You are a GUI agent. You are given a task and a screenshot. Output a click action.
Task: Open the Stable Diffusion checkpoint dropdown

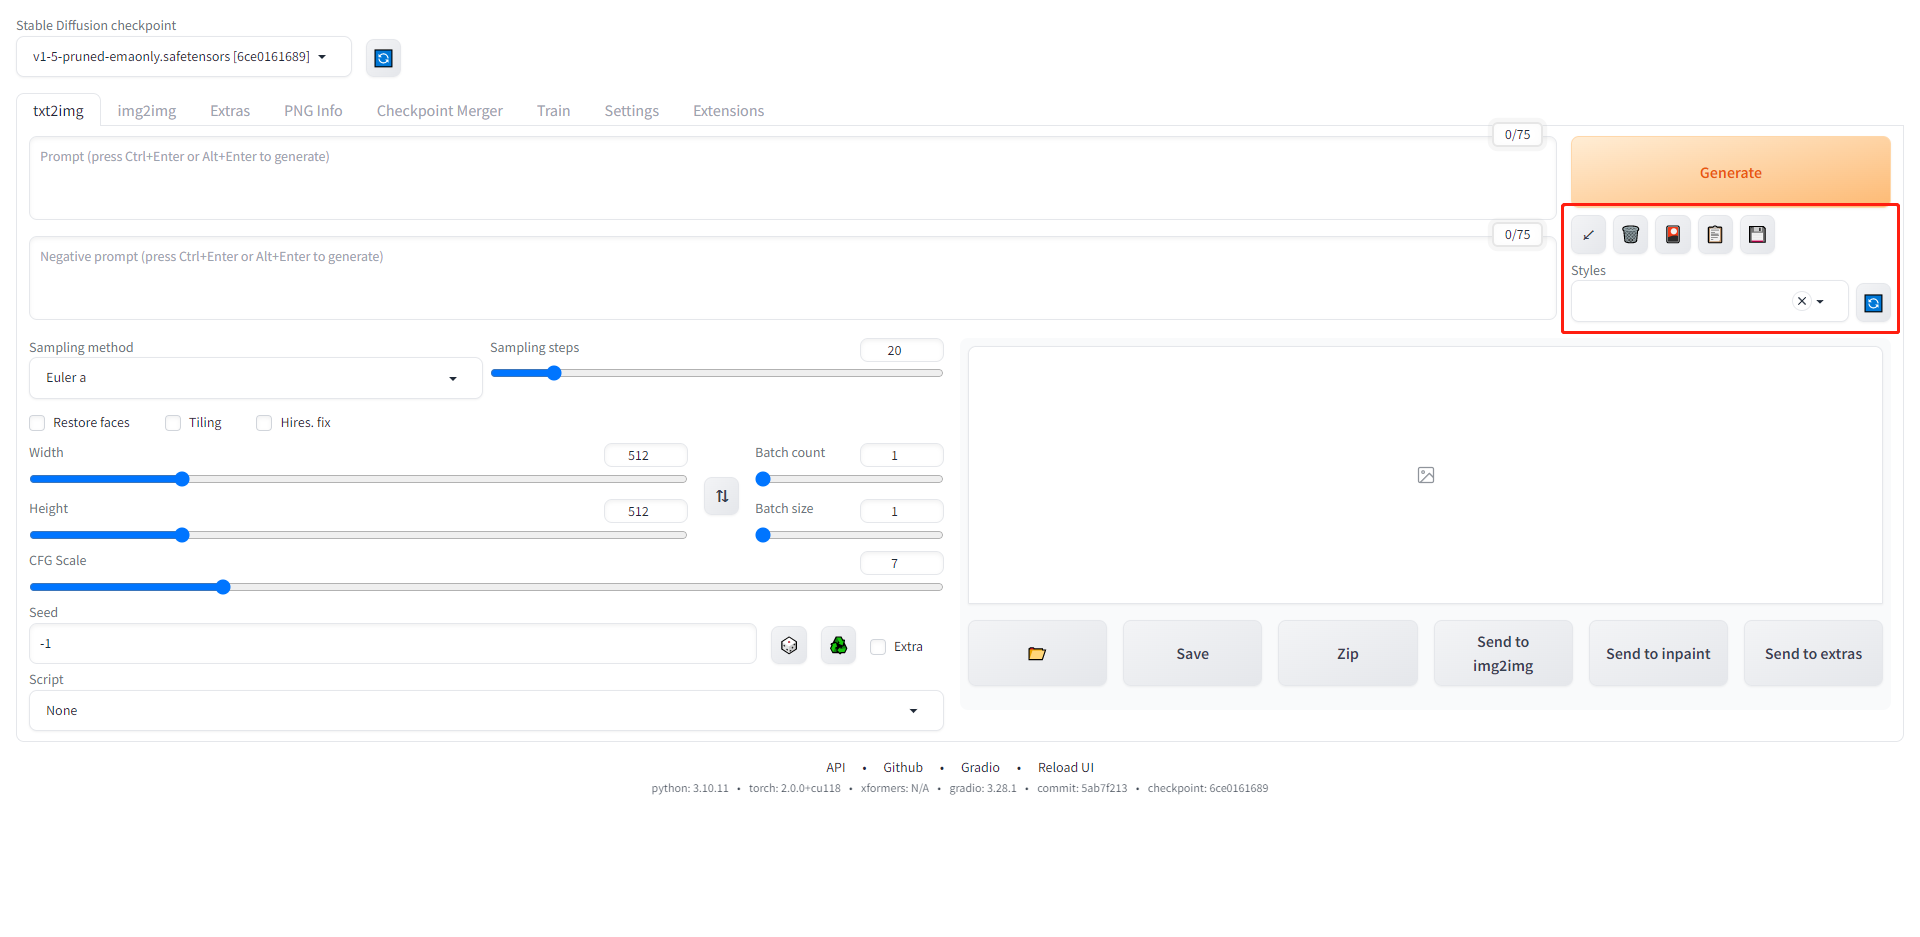183,57
